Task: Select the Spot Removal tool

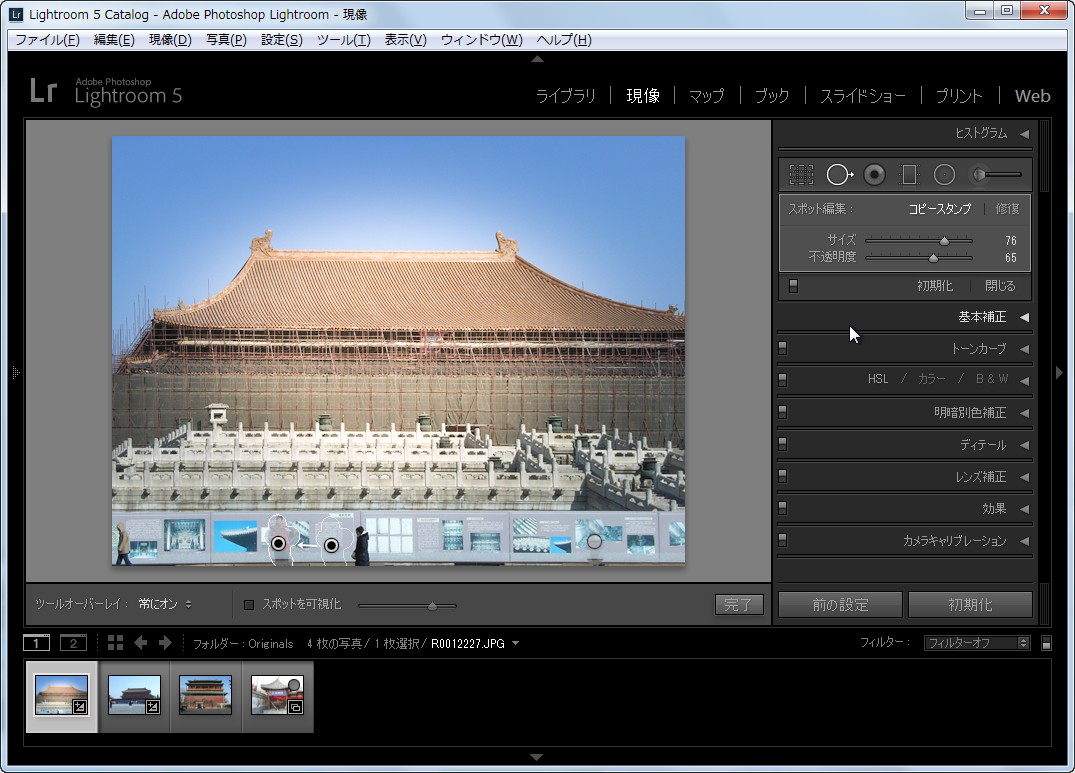Action: coord(839,175)
